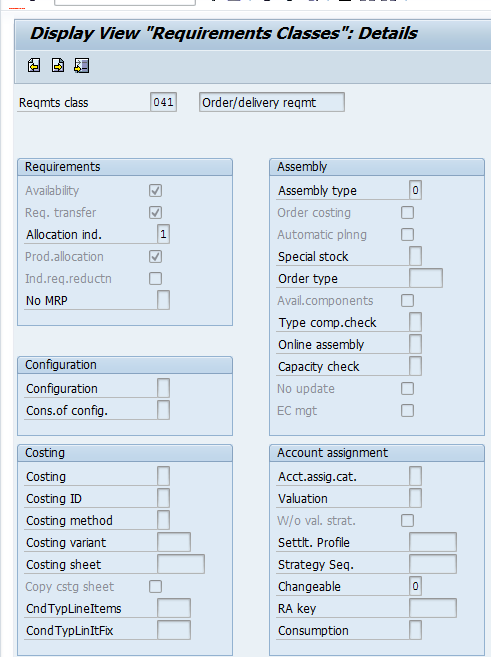The image size is (491, 657).
Task: Click the Order/delivery reqmt description field
Action: pos(272,102)
